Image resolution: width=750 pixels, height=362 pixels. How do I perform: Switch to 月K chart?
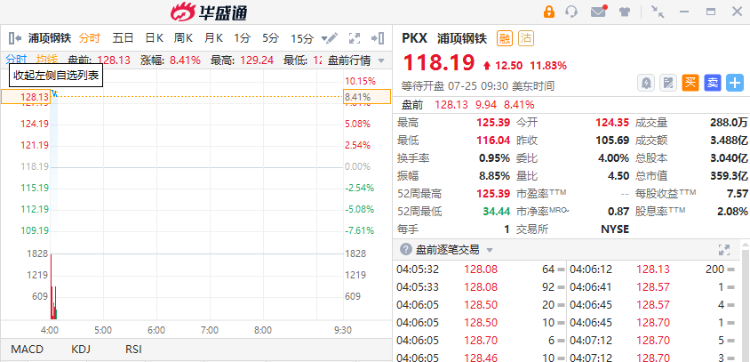(x=213, y=38)
